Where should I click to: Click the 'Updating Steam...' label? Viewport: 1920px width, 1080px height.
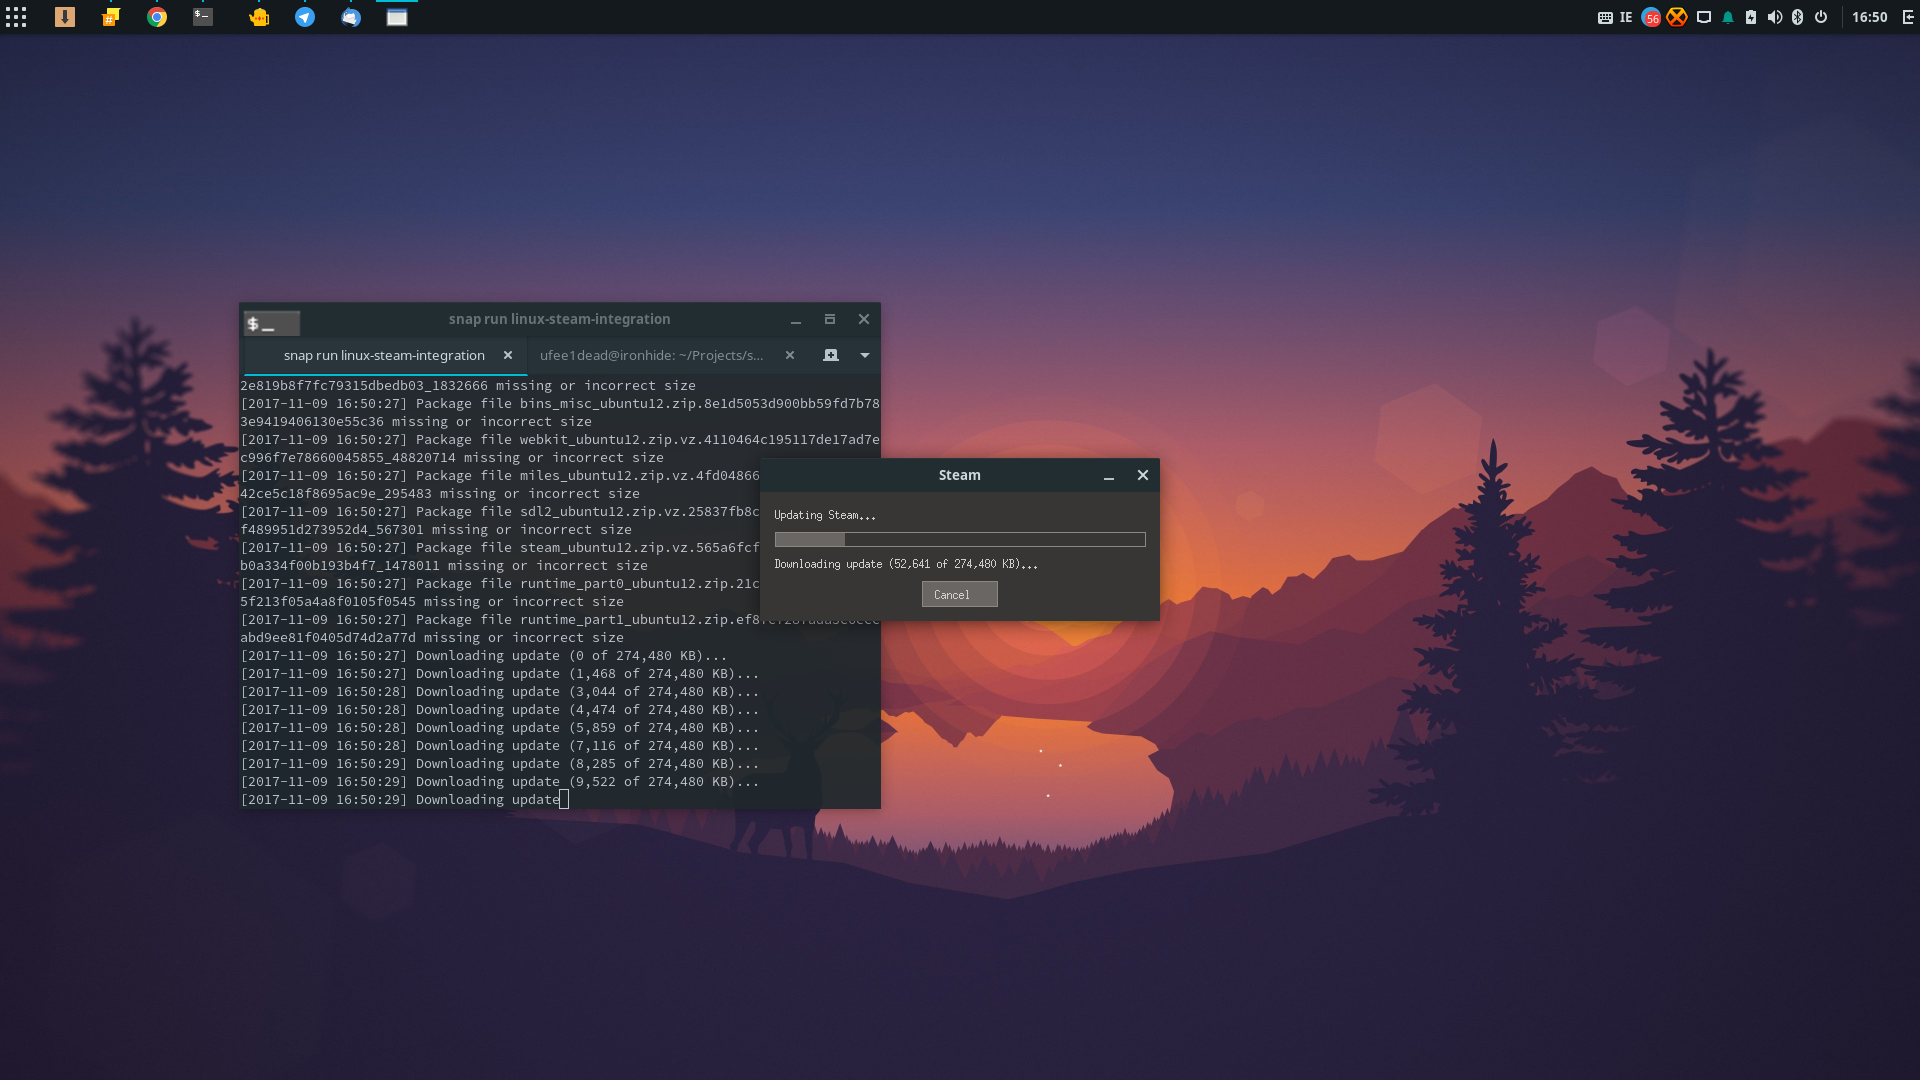pos(824,515)
